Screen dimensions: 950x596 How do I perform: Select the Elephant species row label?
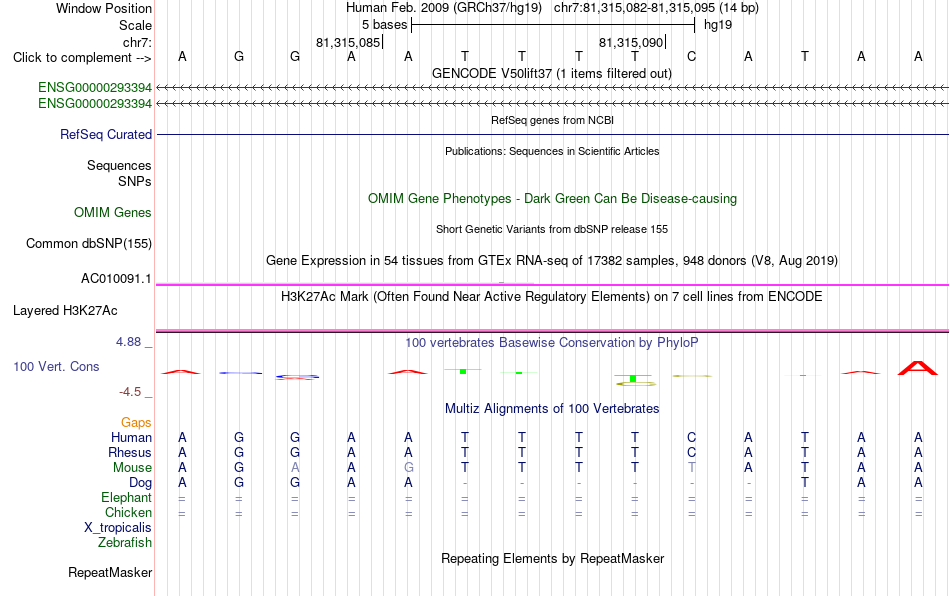(126, 497)
